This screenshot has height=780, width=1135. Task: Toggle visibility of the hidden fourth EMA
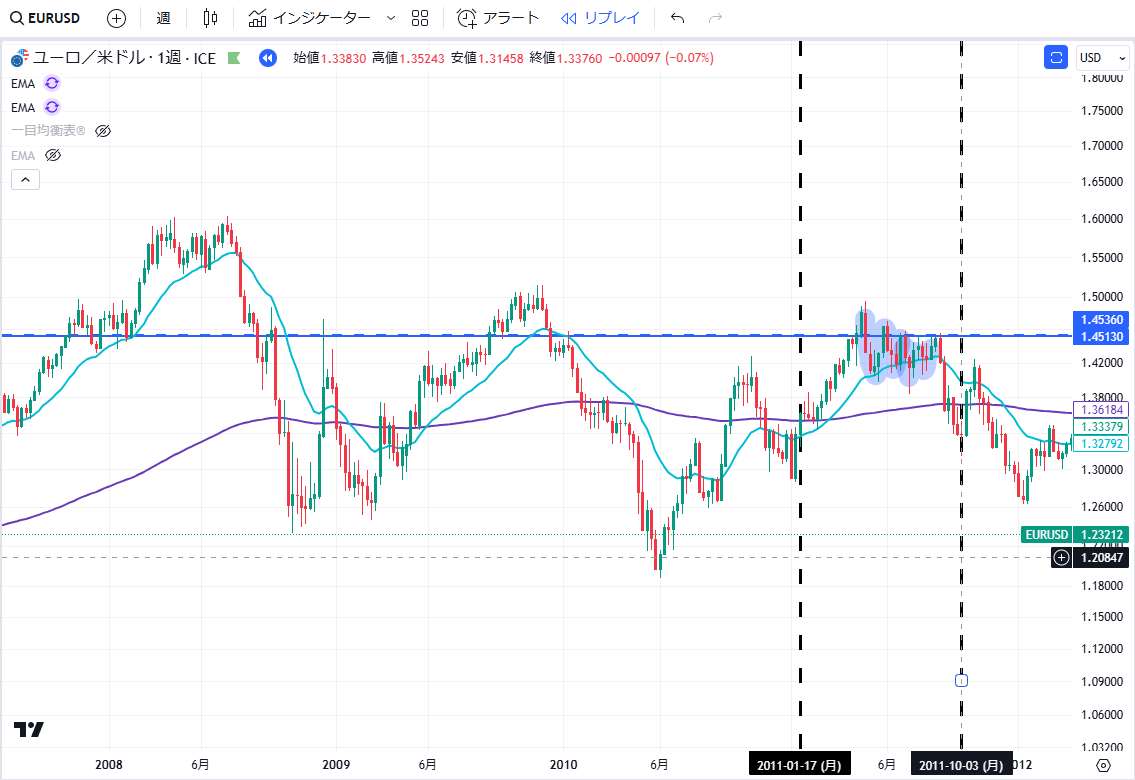54,155
